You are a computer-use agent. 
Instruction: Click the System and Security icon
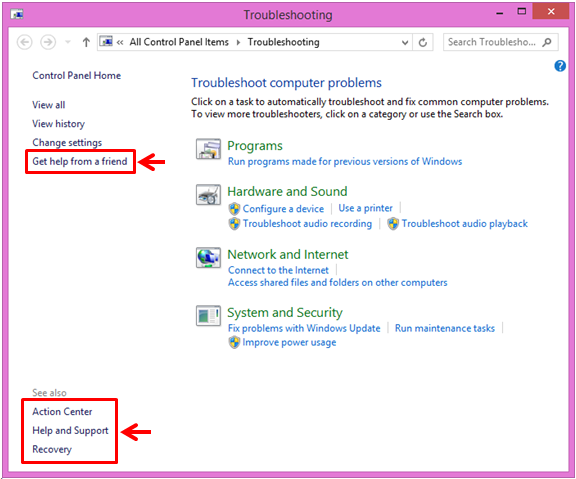(208, 316)
